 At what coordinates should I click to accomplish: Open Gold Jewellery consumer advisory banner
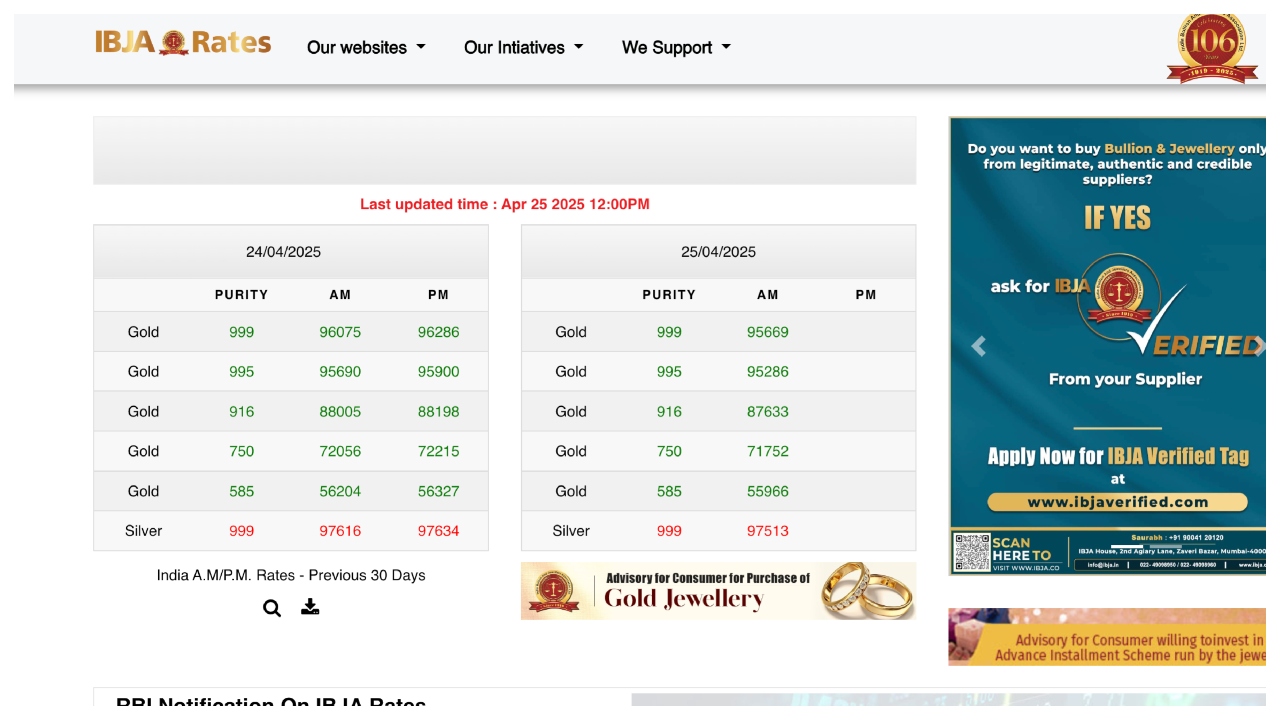point(718,591)
